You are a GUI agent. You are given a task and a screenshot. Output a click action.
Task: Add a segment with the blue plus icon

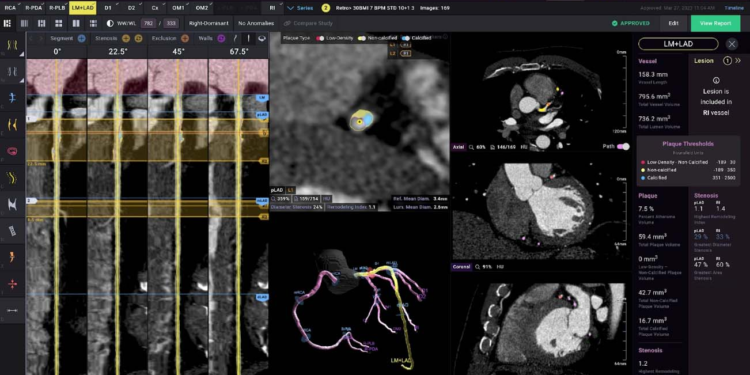pos(82,38)
